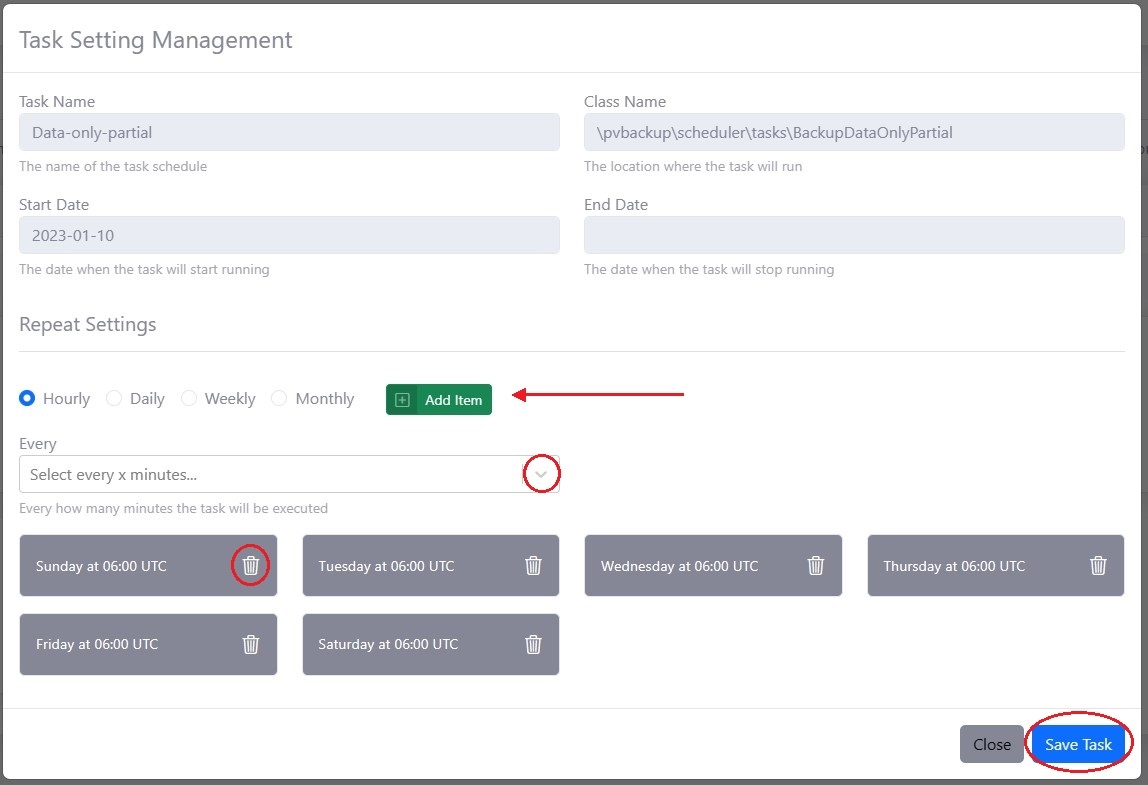Remove the Wednesday at 06:00 UTC schedule
The height and width of the screenshot is (785, 1148).
pos(816,566)
